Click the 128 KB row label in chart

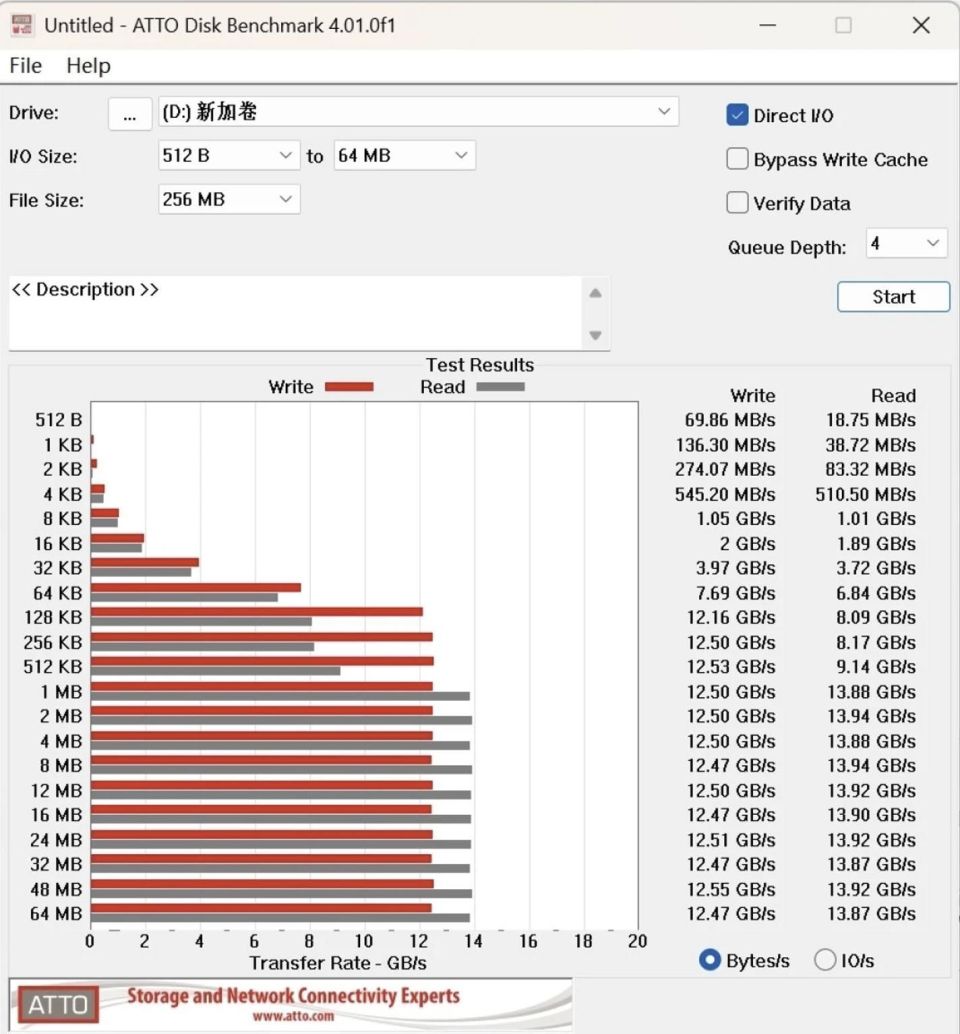pyautogui.click(x=53, y=618)
